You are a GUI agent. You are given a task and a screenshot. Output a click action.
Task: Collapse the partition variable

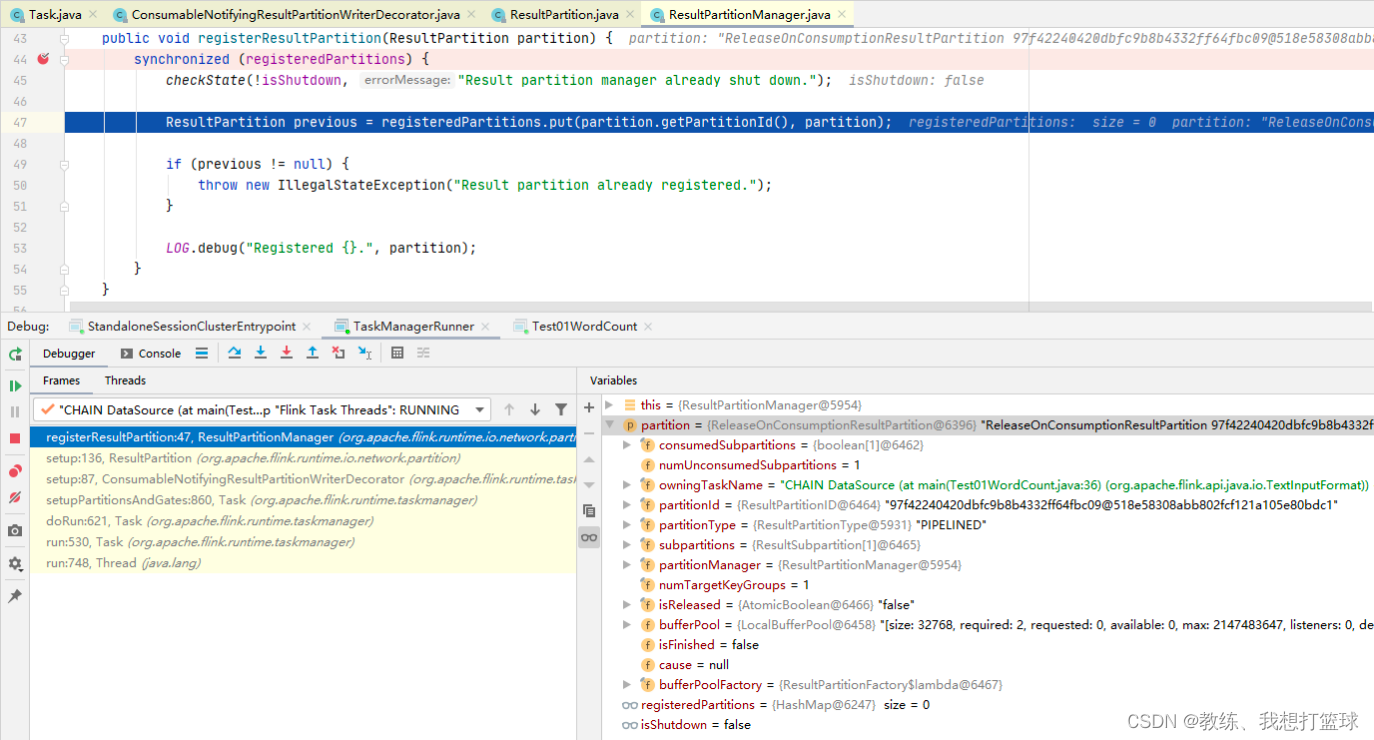coord(609,425)
